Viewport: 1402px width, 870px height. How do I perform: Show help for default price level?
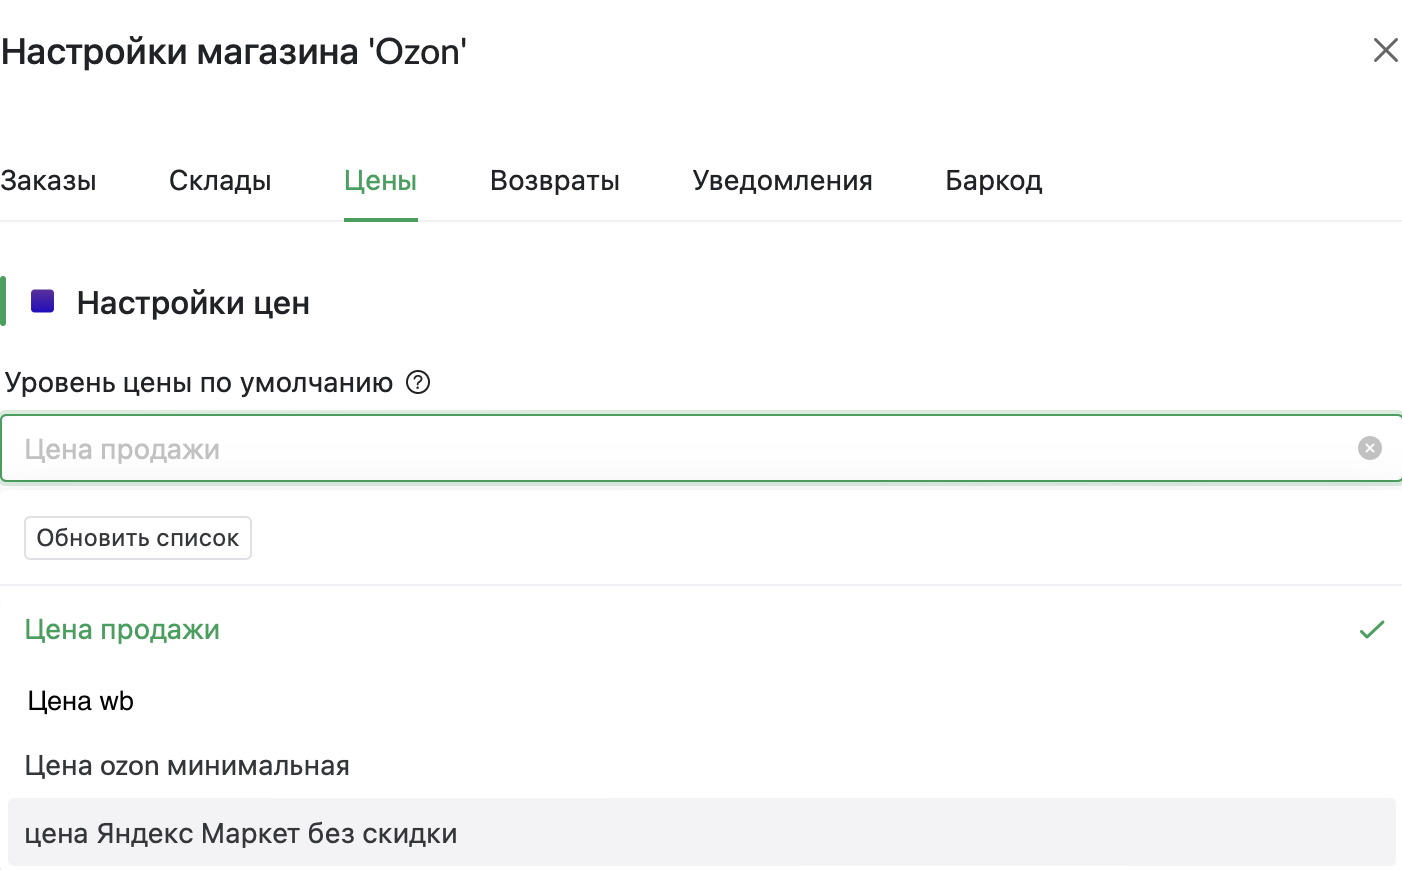point(418,383)
